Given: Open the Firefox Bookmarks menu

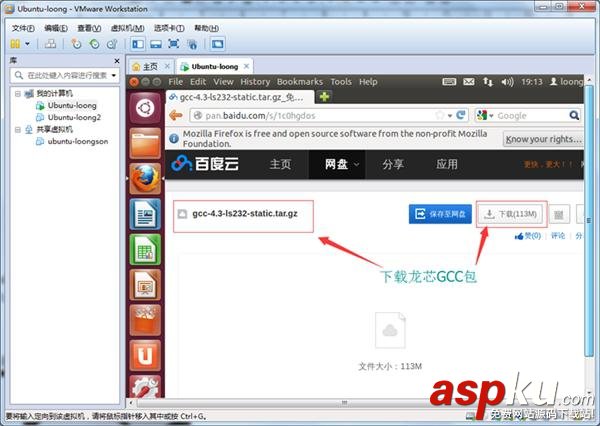Looking at the screenshot, I should [300, 82].
